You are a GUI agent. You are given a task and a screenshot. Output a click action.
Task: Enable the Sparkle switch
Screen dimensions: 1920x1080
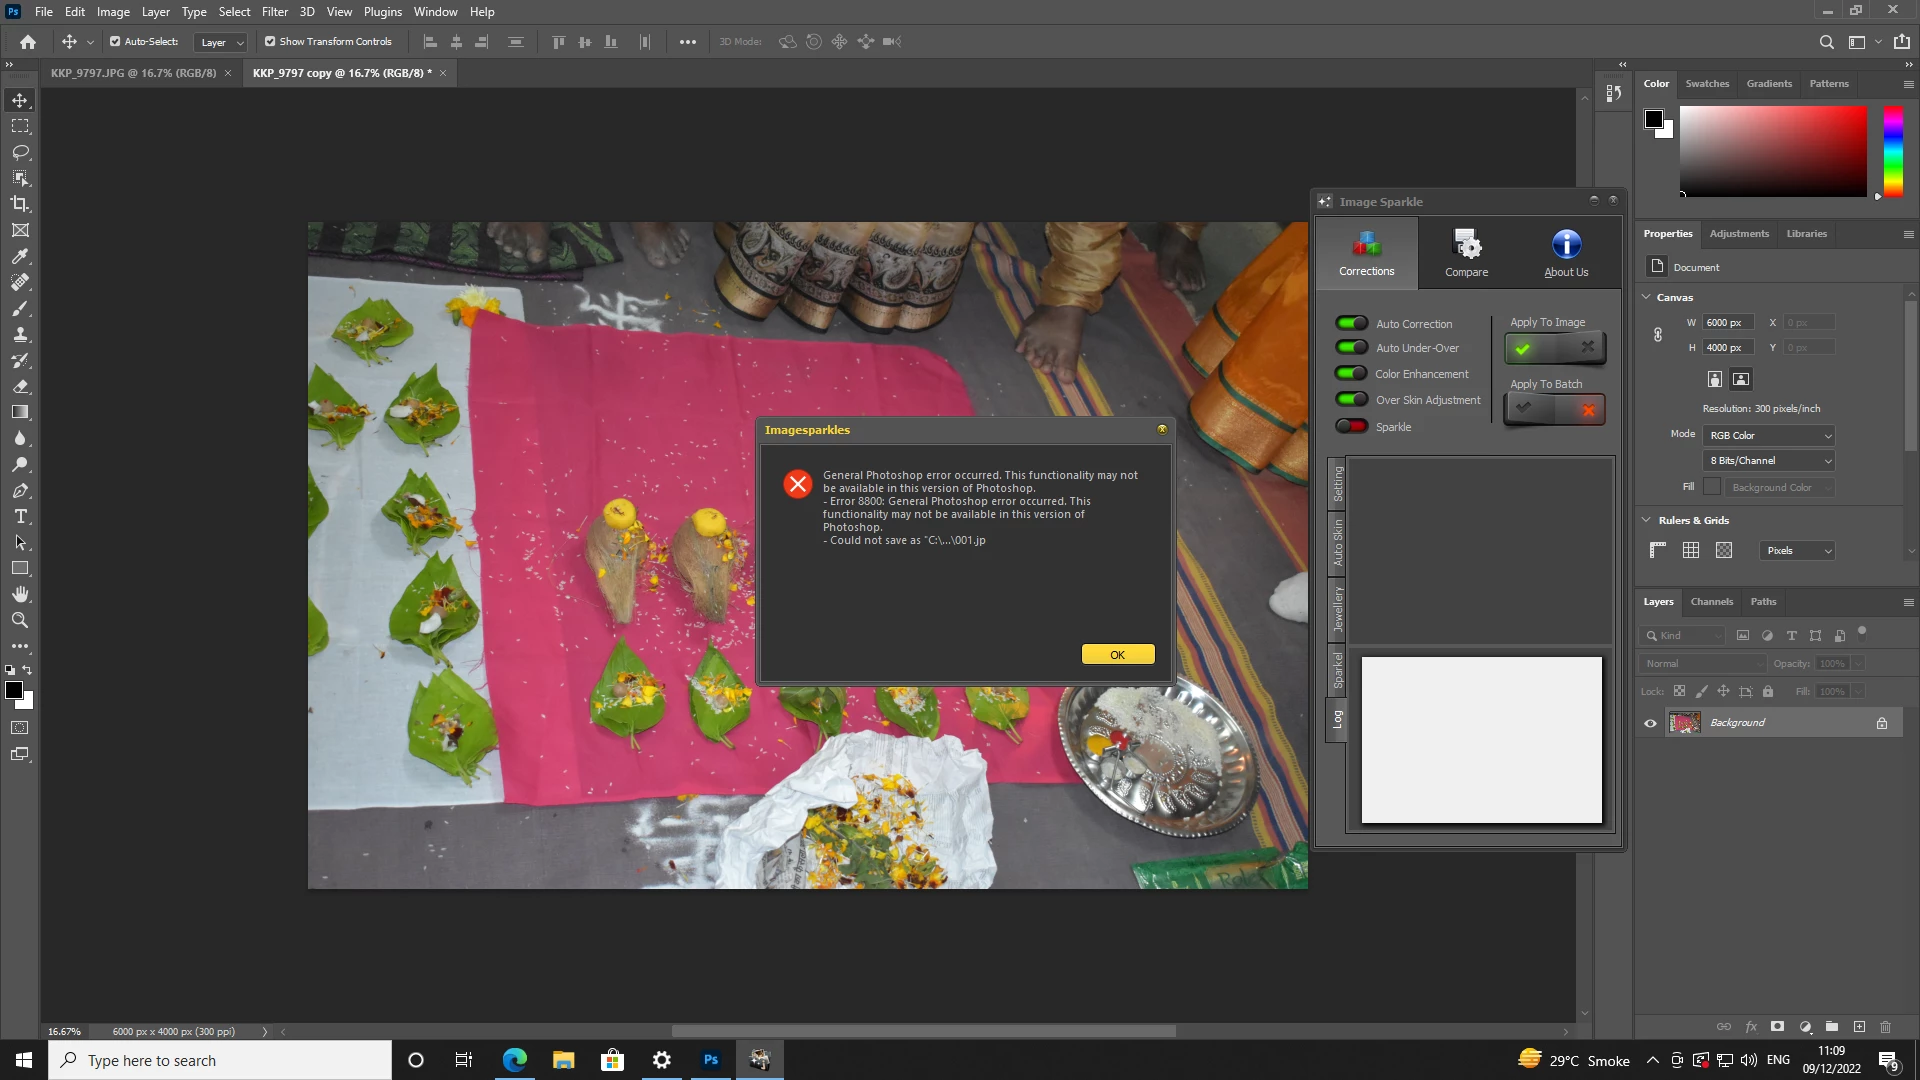coord(1352,426)
